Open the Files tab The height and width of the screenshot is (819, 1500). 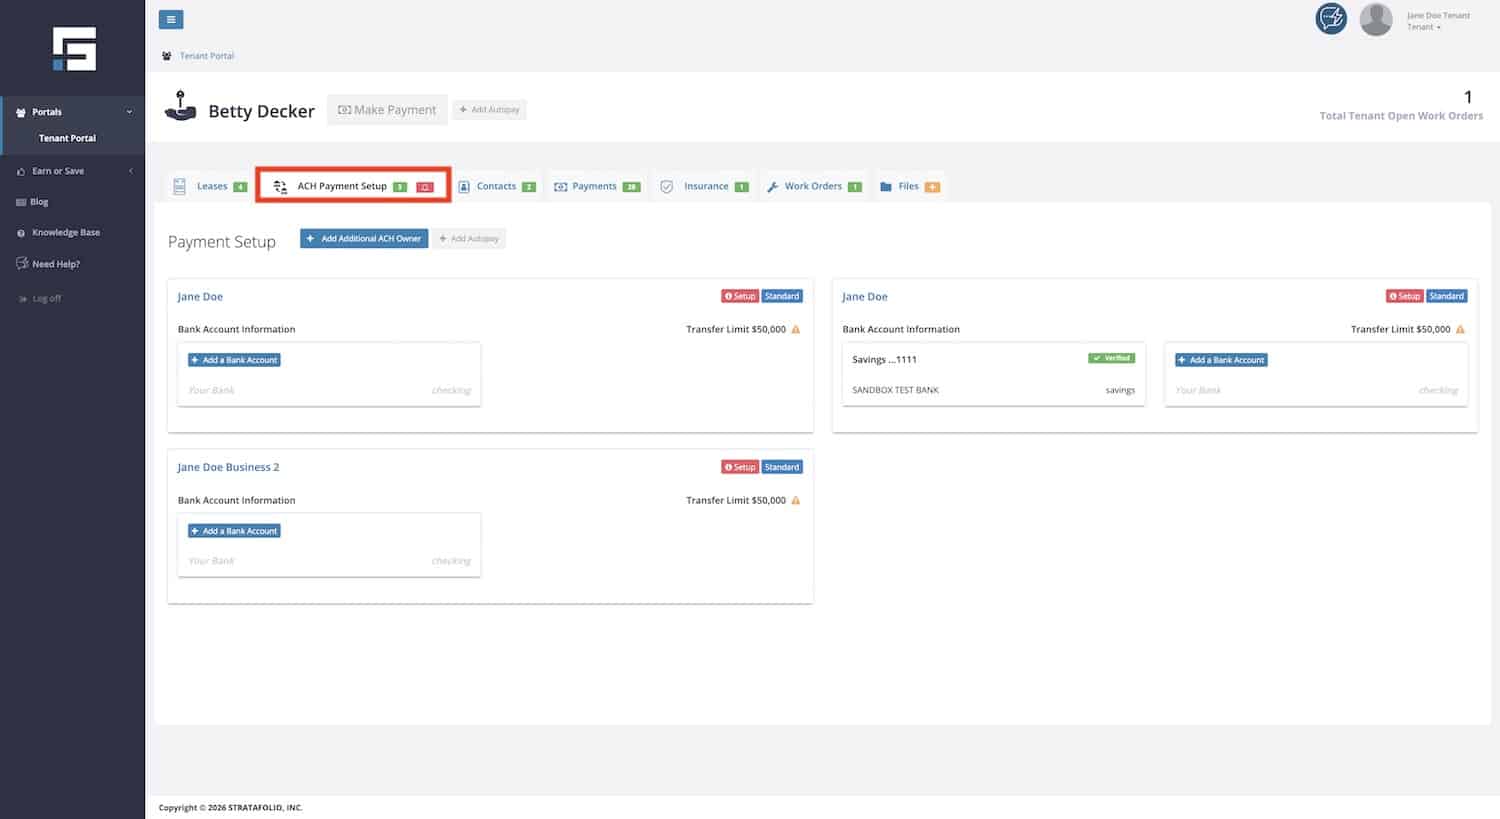click(909, 186)
